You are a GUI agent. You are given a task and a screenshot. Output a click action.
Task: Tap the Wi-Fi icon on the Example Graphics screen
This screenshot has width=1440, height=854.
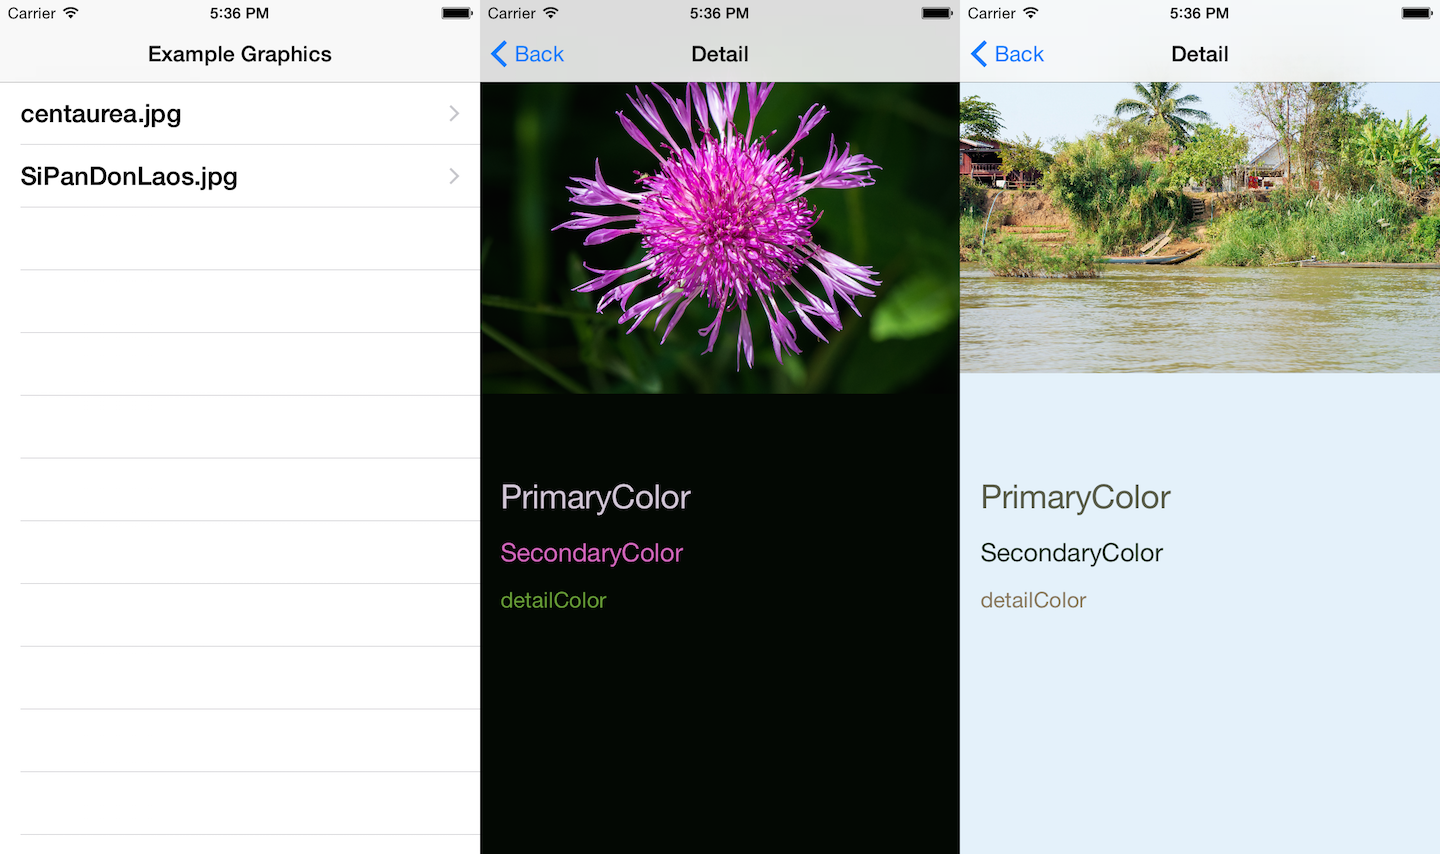tap(70, 13)
